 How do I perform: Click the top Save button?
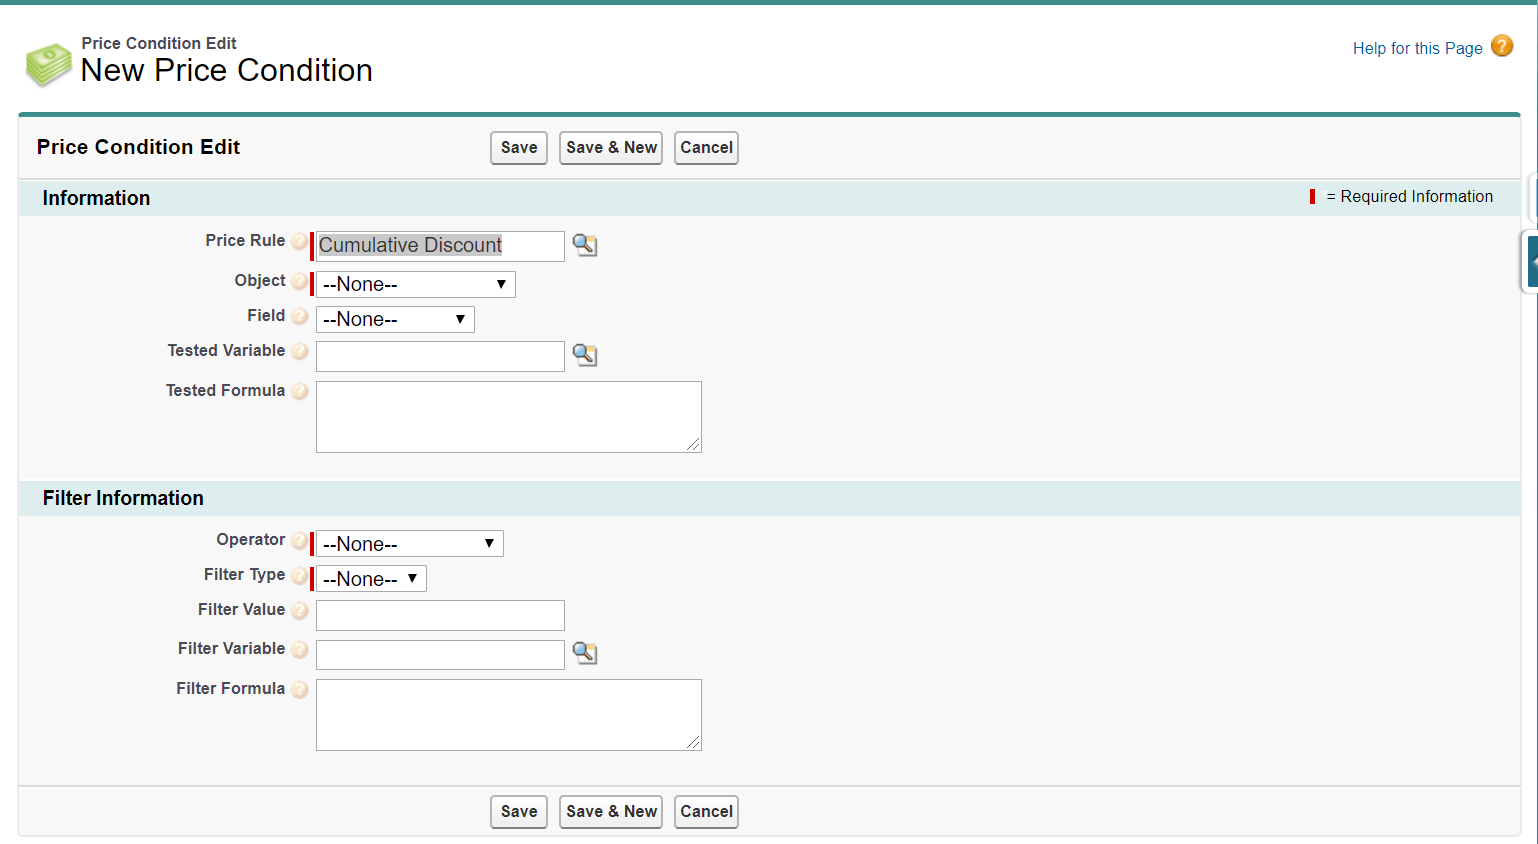click(x=518, y=148)
